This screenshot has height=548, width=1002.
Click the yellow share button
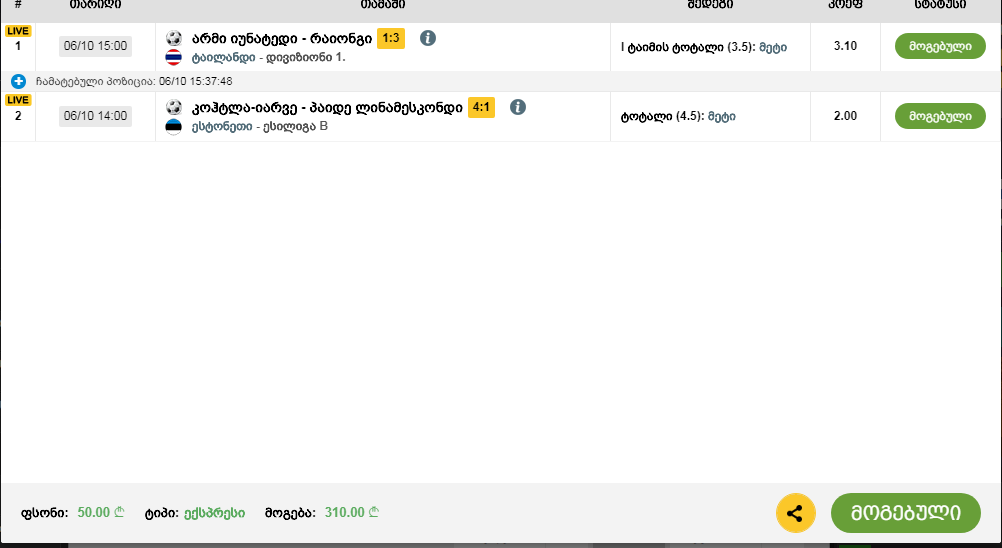[796, 513]
